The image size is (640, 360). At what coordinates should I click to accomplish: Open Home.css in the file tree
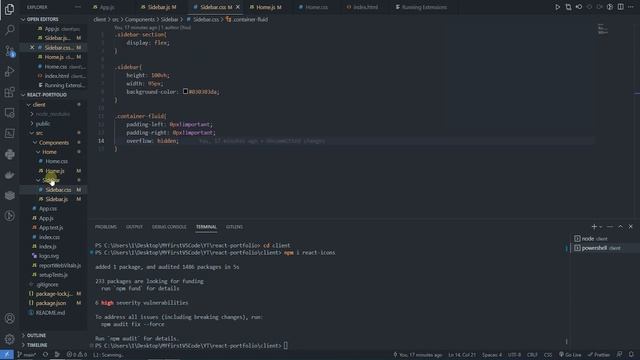(57, 161)
